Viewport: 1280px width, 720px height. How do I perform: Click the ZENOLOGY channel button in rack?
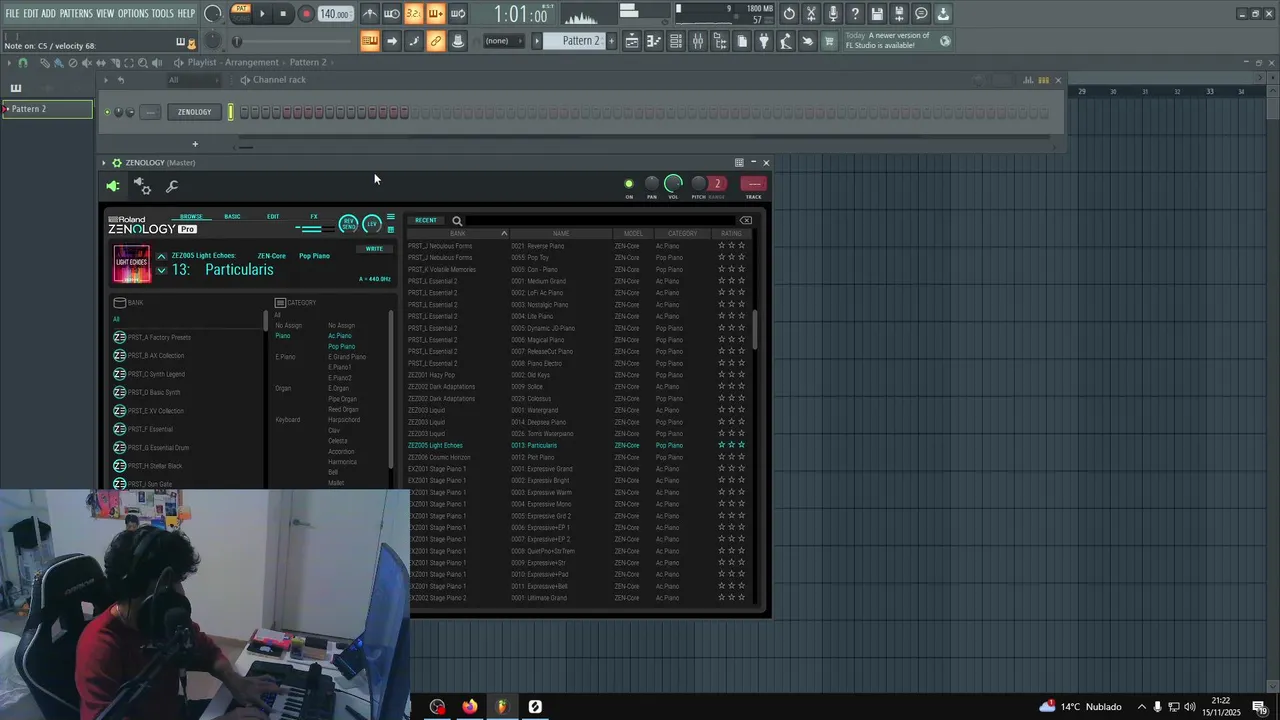point(194,112)
